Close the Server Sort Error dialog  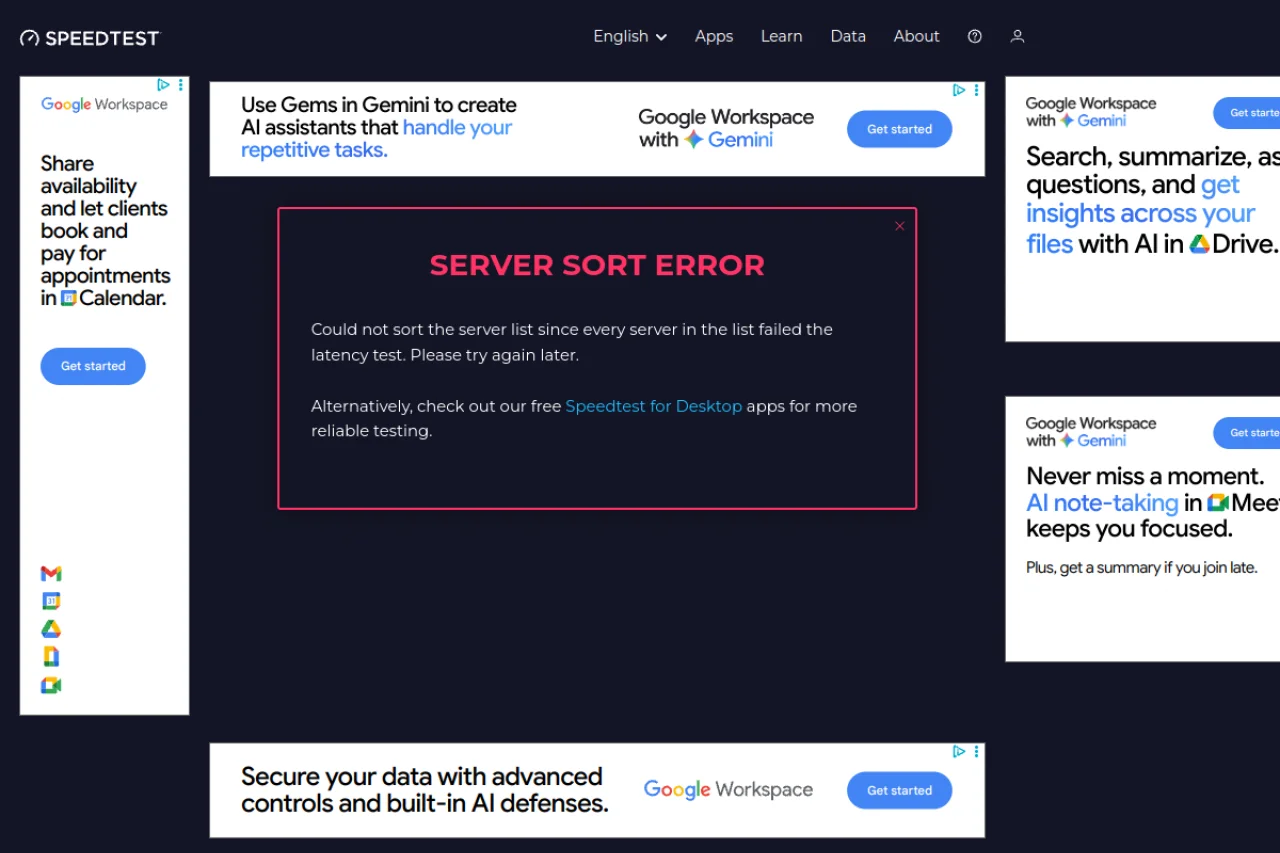coord(899,226)
